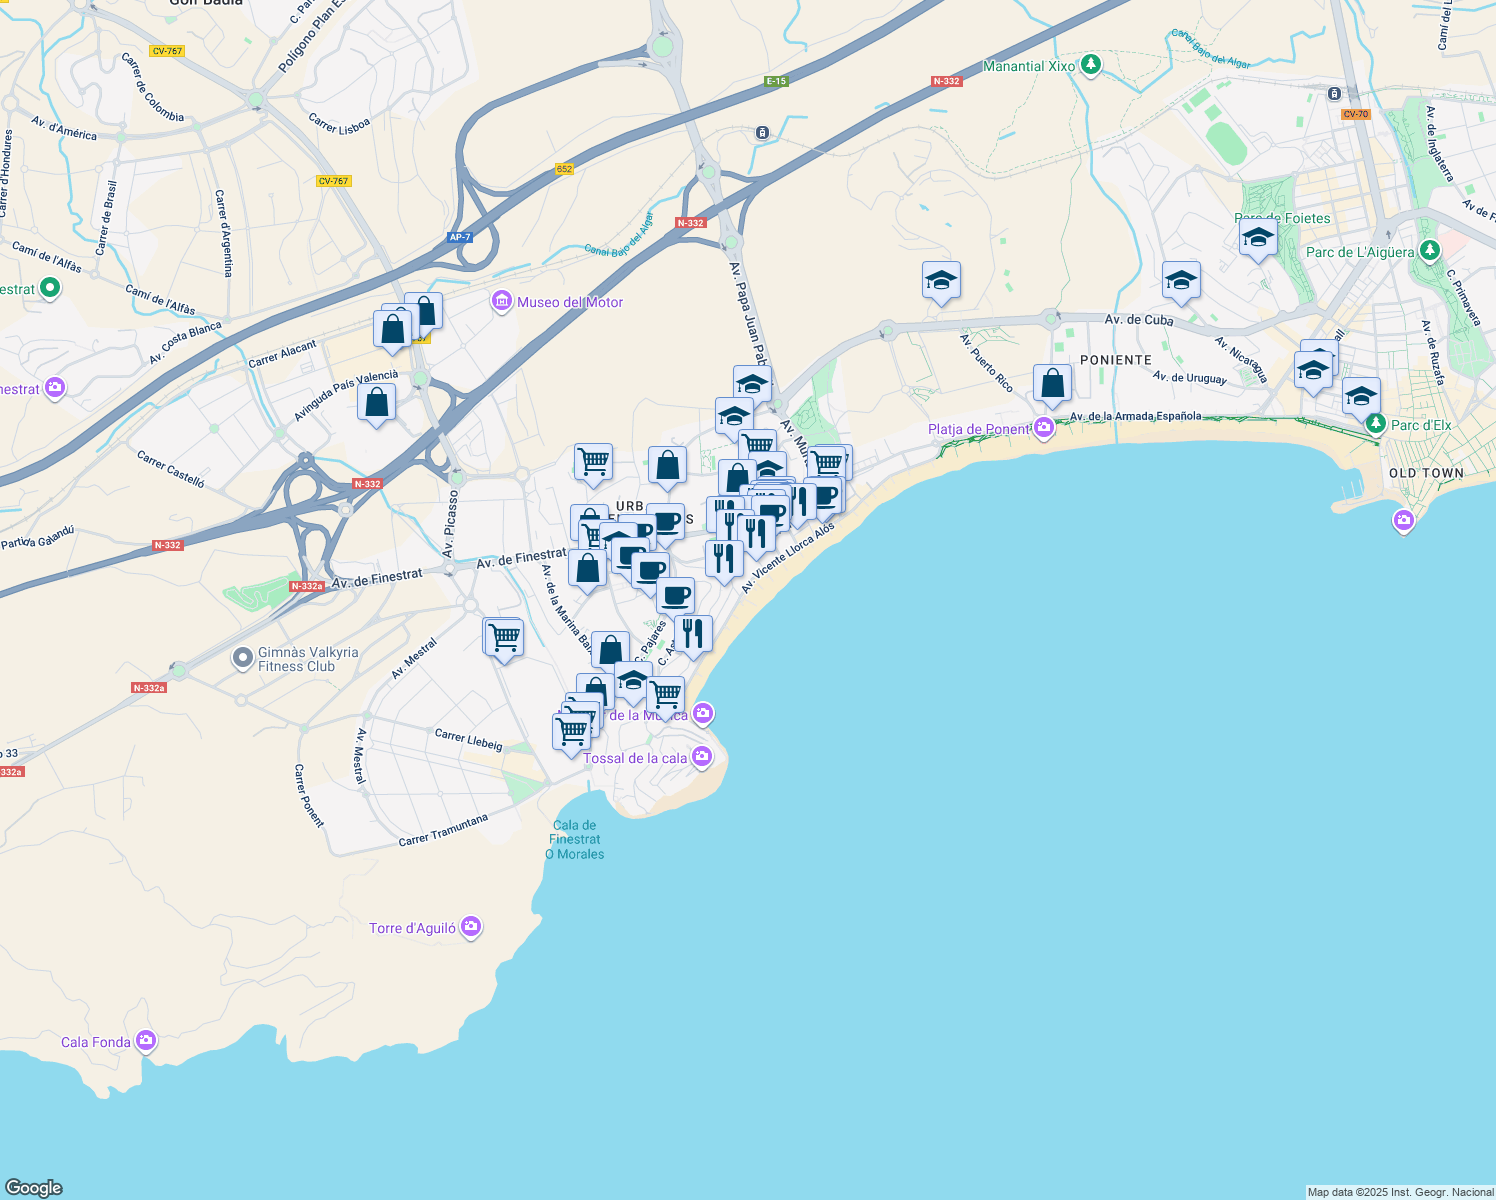1496x1200 pixels.
Task: Click the N-332 road badge near the roundabout
Action: pos(366,484)
